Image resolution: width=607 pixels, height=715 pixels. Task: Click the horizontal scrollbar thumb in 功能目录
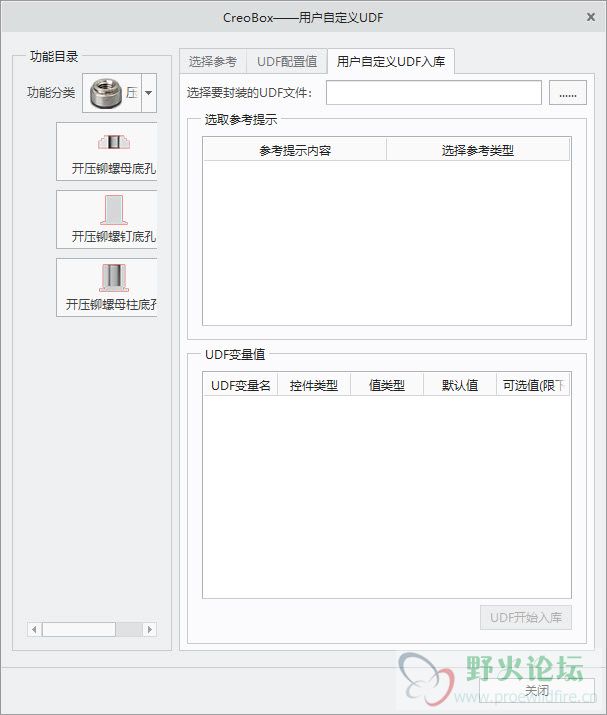coord(79,630)
